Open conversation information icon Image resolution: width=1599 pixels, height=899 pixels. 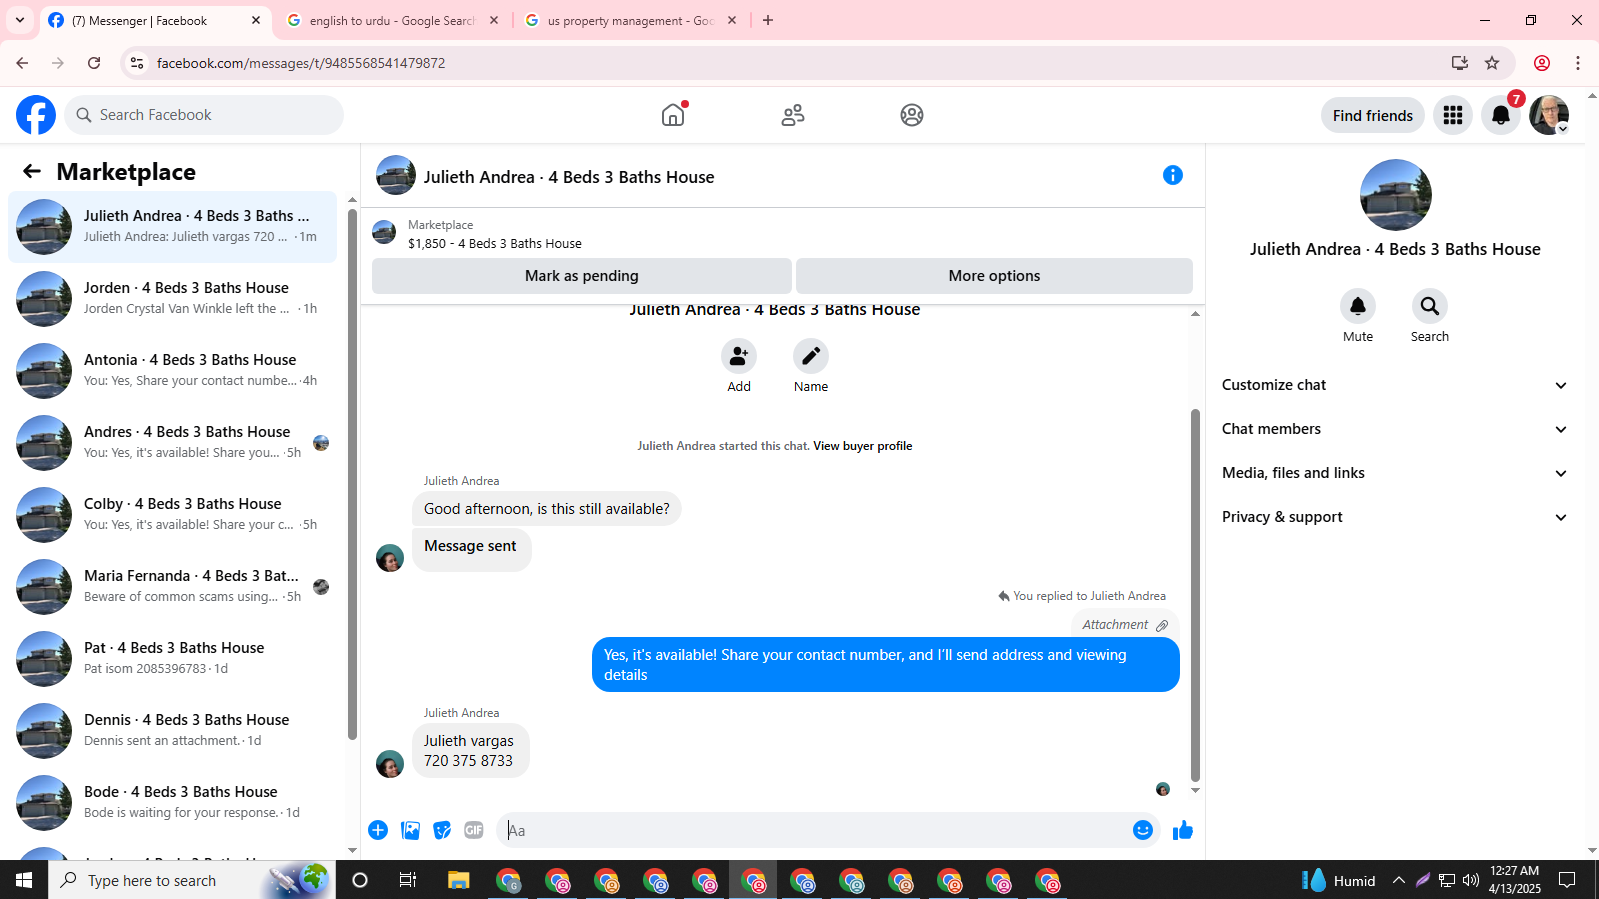(1173, 176)
